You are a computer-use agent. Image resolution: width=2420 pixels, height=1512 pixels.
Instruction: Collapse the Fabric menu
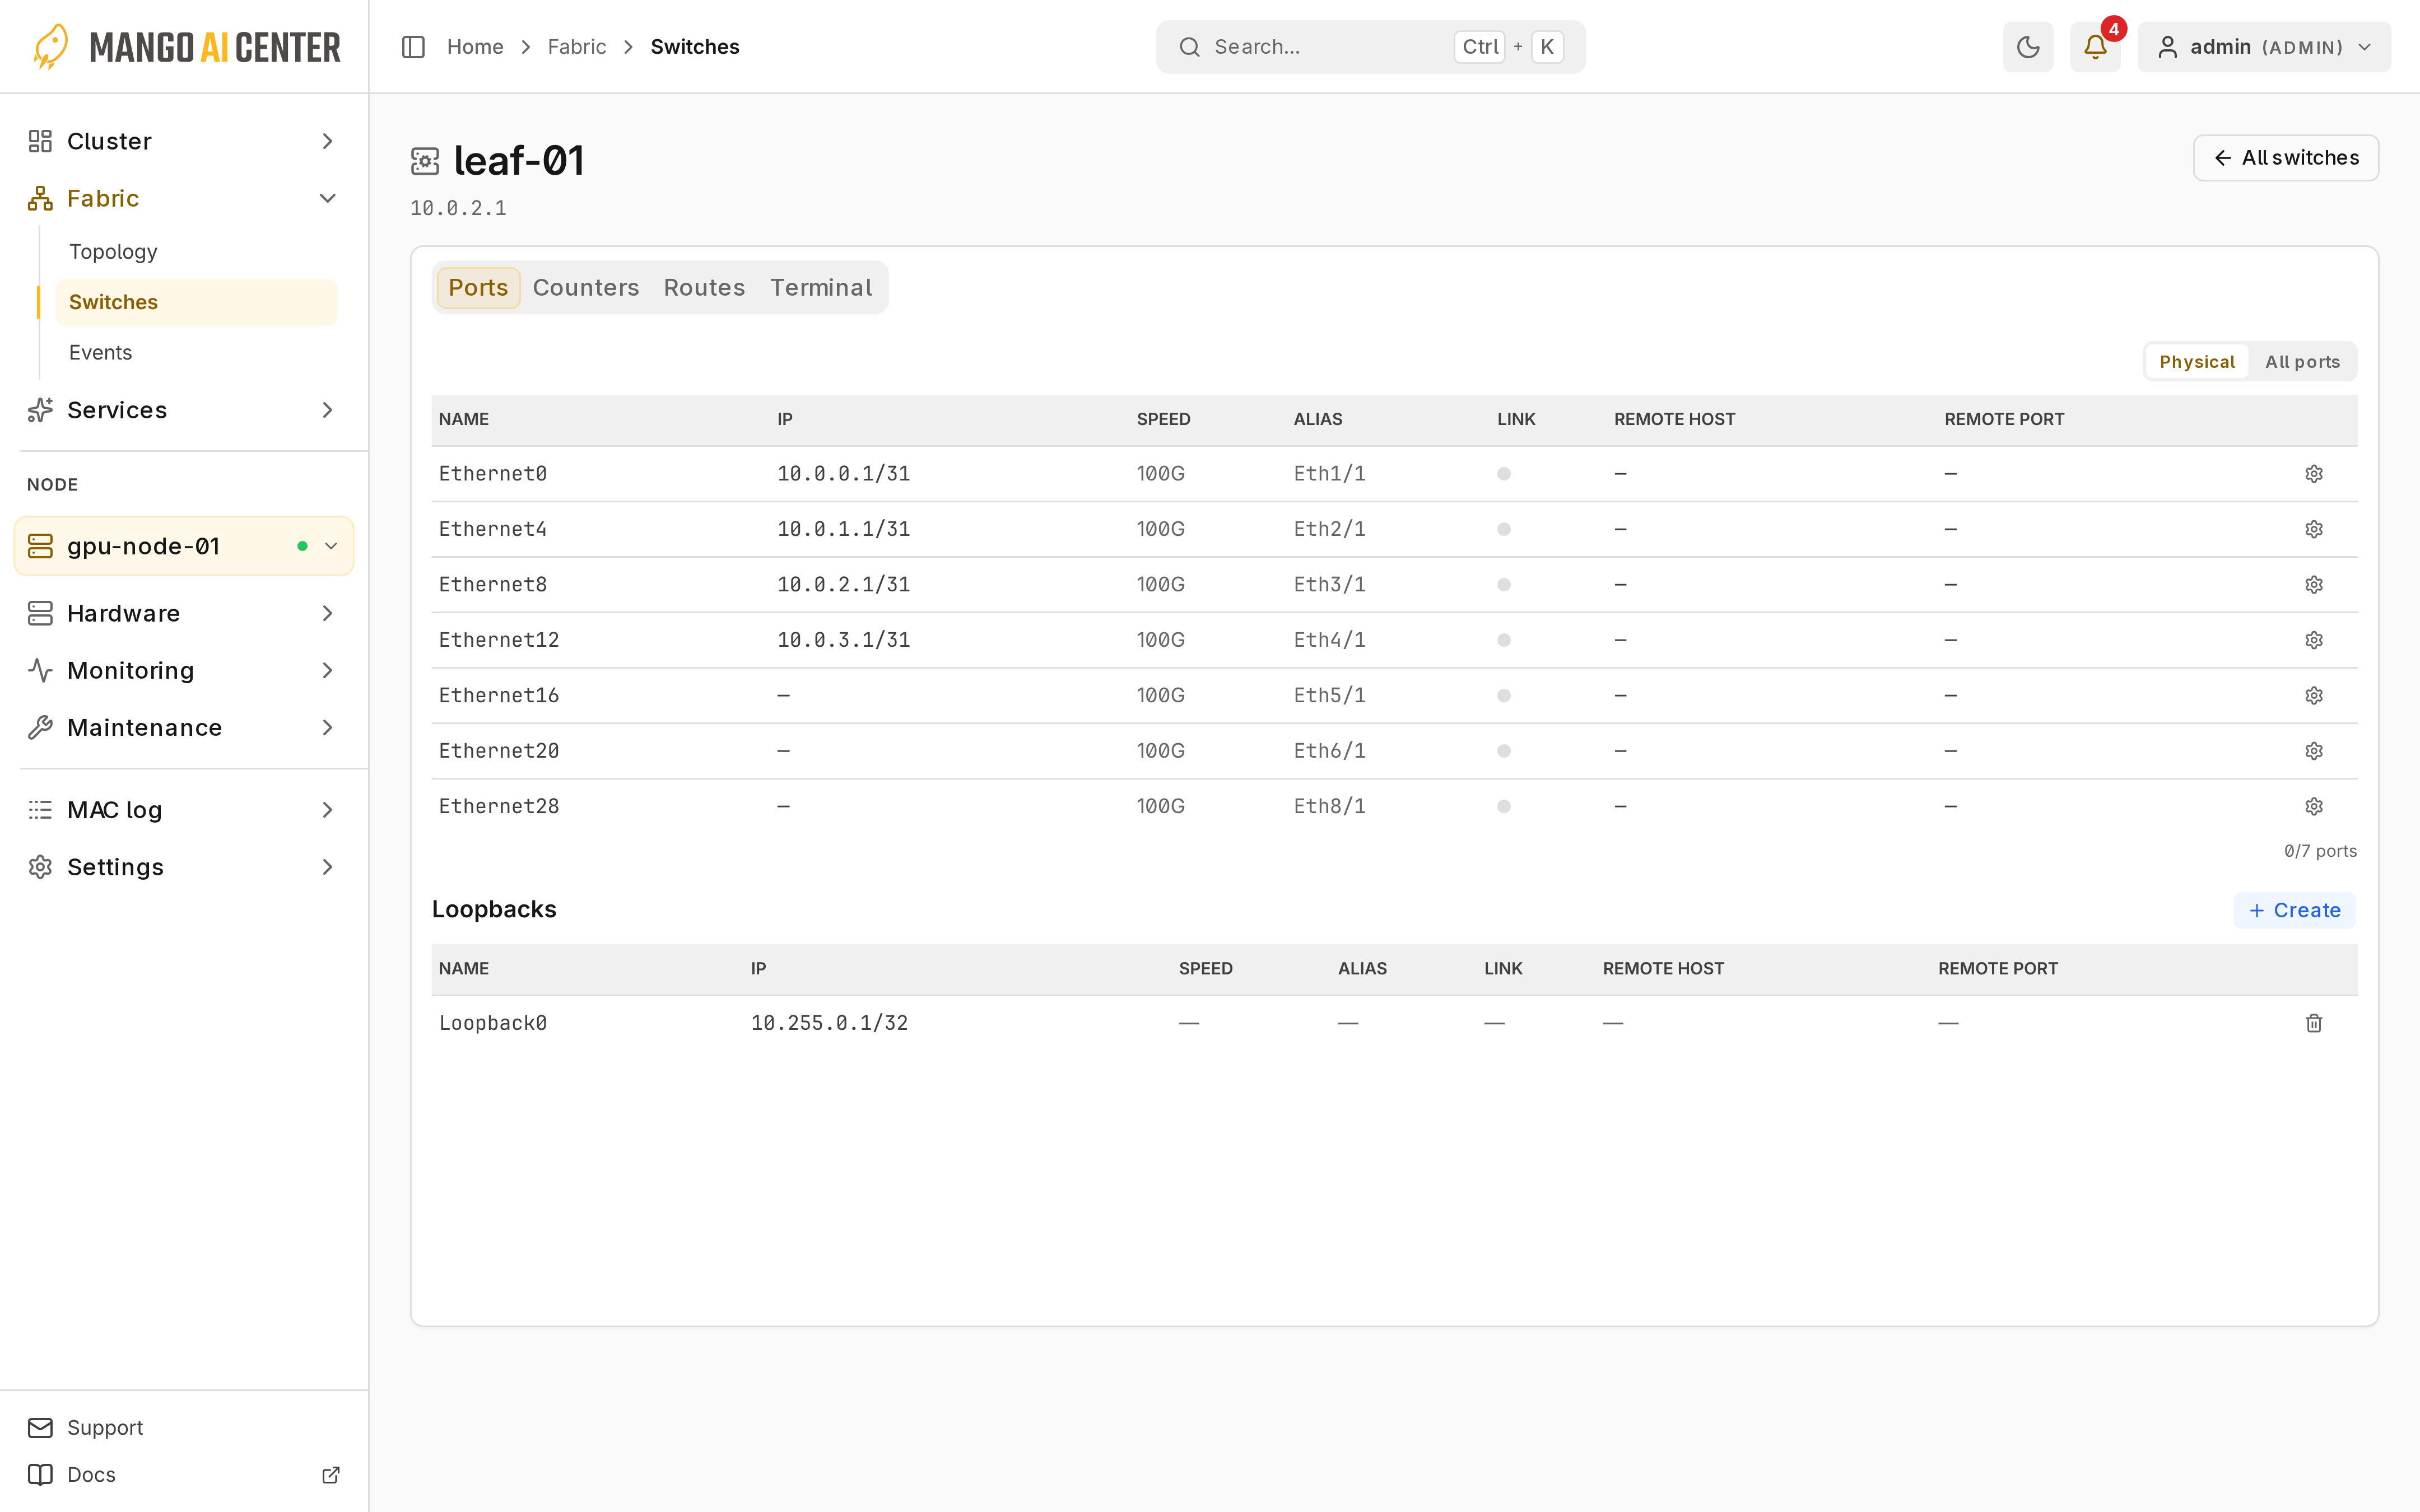tap(184, 198)
